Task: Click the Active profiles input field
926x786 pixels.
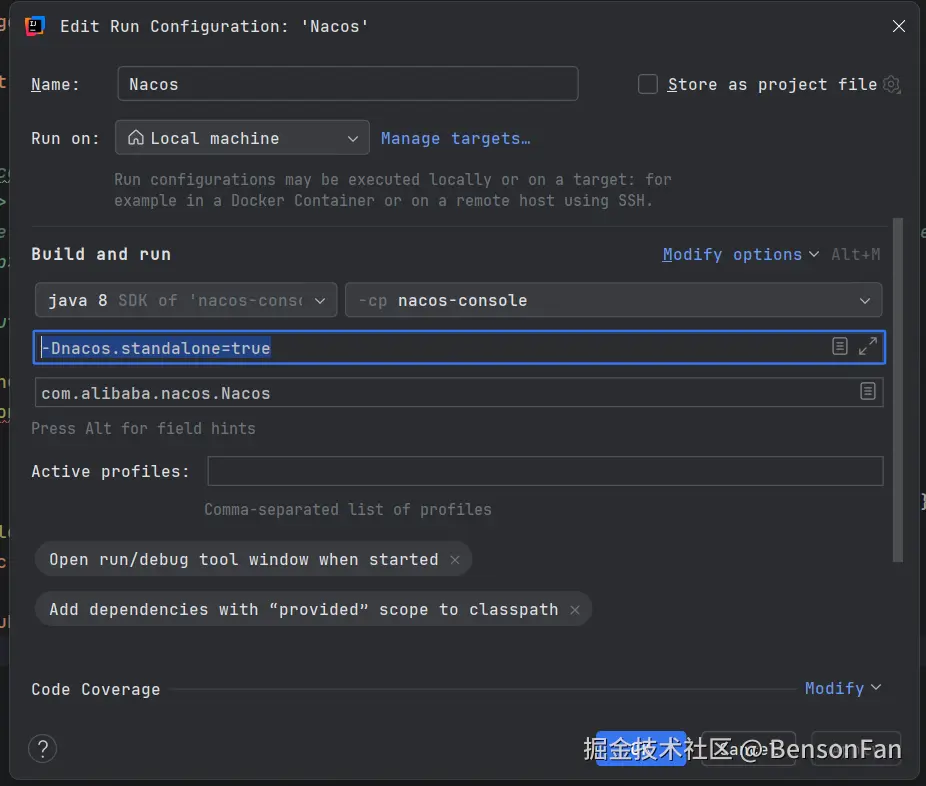Action: click(545, 471)
